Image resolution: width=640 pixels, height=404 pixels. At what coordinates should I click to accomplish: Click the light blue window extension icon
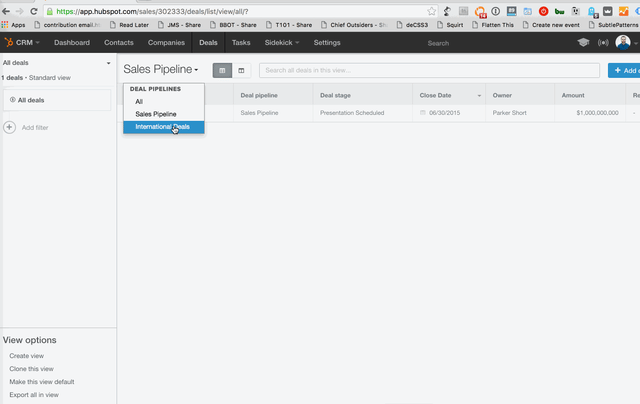click(527, 11)
